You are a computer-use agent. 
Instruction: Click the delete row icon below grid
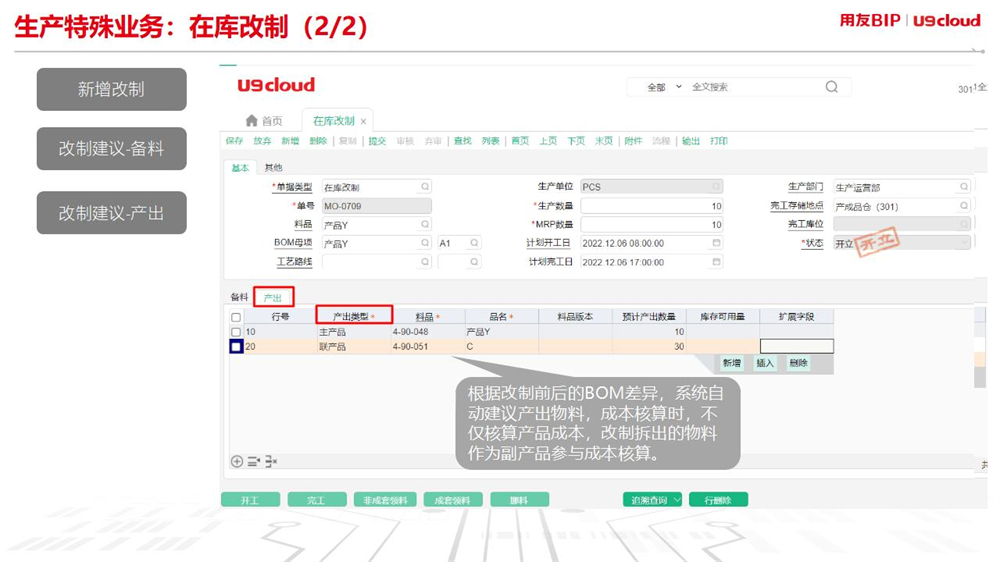point(271,461)
